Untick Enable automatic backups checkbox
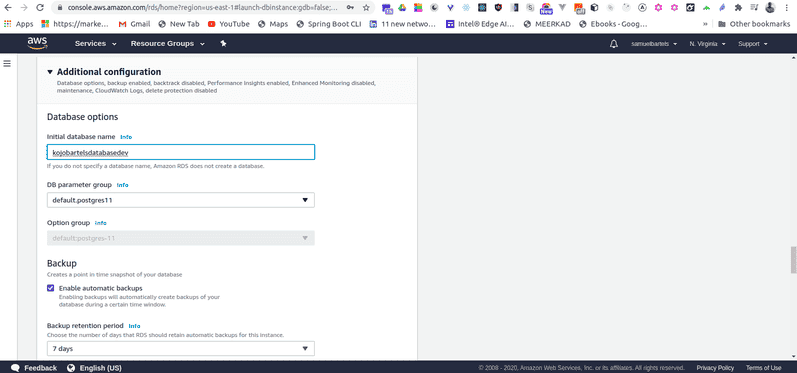This screenshot has width=797, height=373. click(x=50, y=288)
